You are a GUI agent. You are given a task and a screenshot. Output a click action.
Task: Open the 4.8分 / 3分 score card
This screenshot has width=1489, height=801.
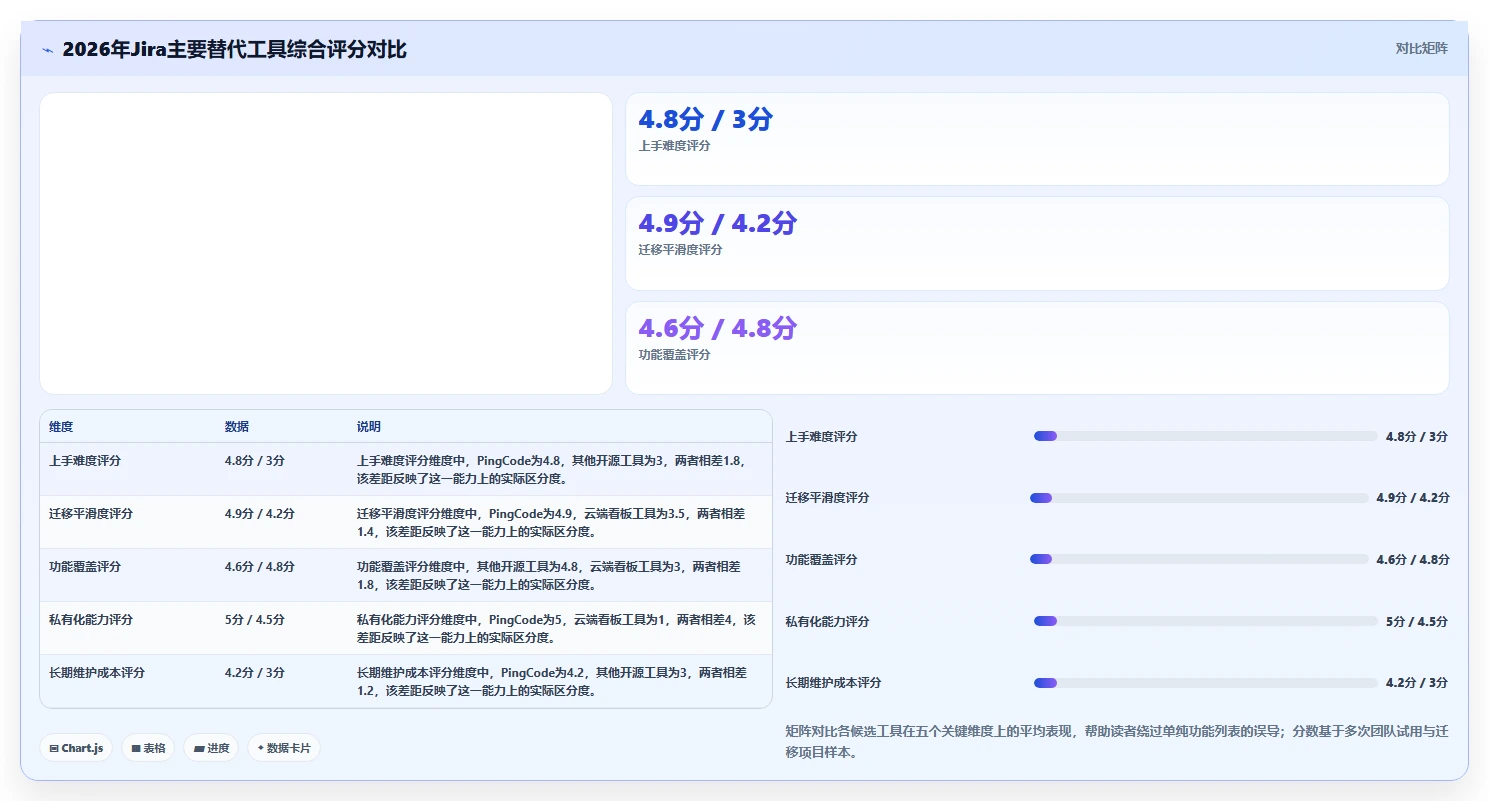[1037, 139]
